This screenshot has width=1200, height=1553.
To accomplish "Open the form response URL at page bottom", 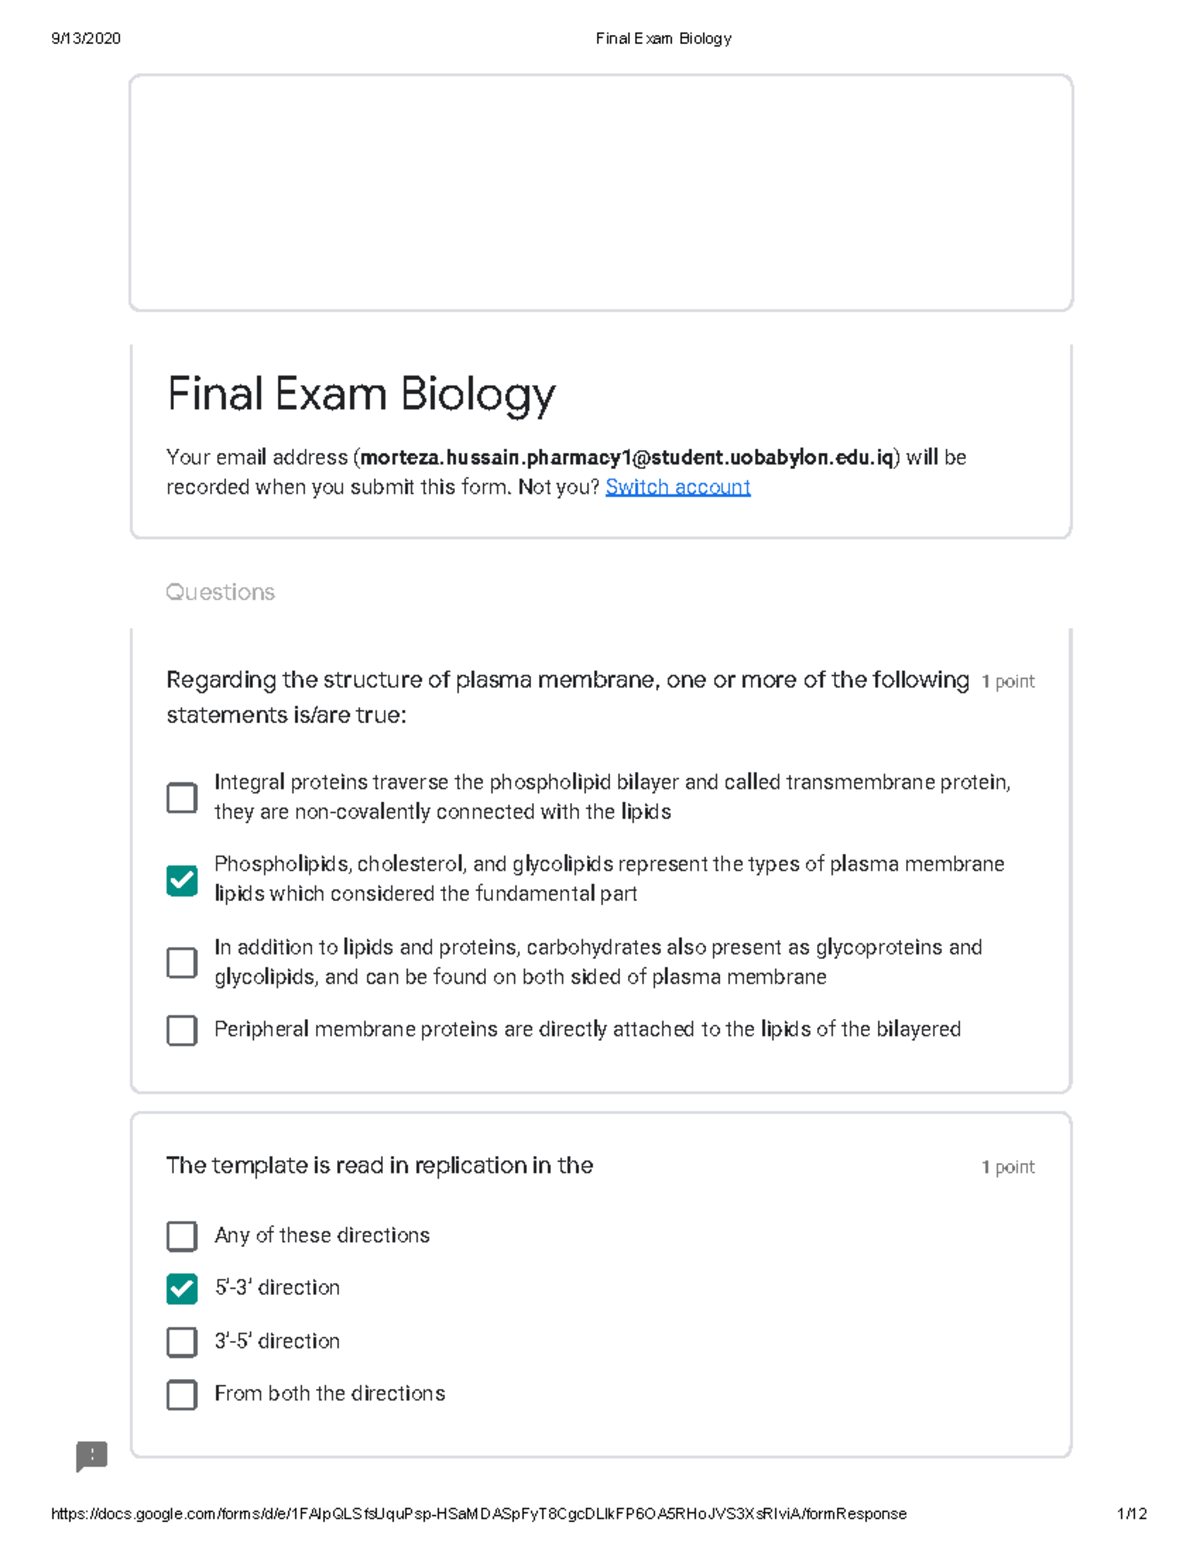I will (478, 1513).
